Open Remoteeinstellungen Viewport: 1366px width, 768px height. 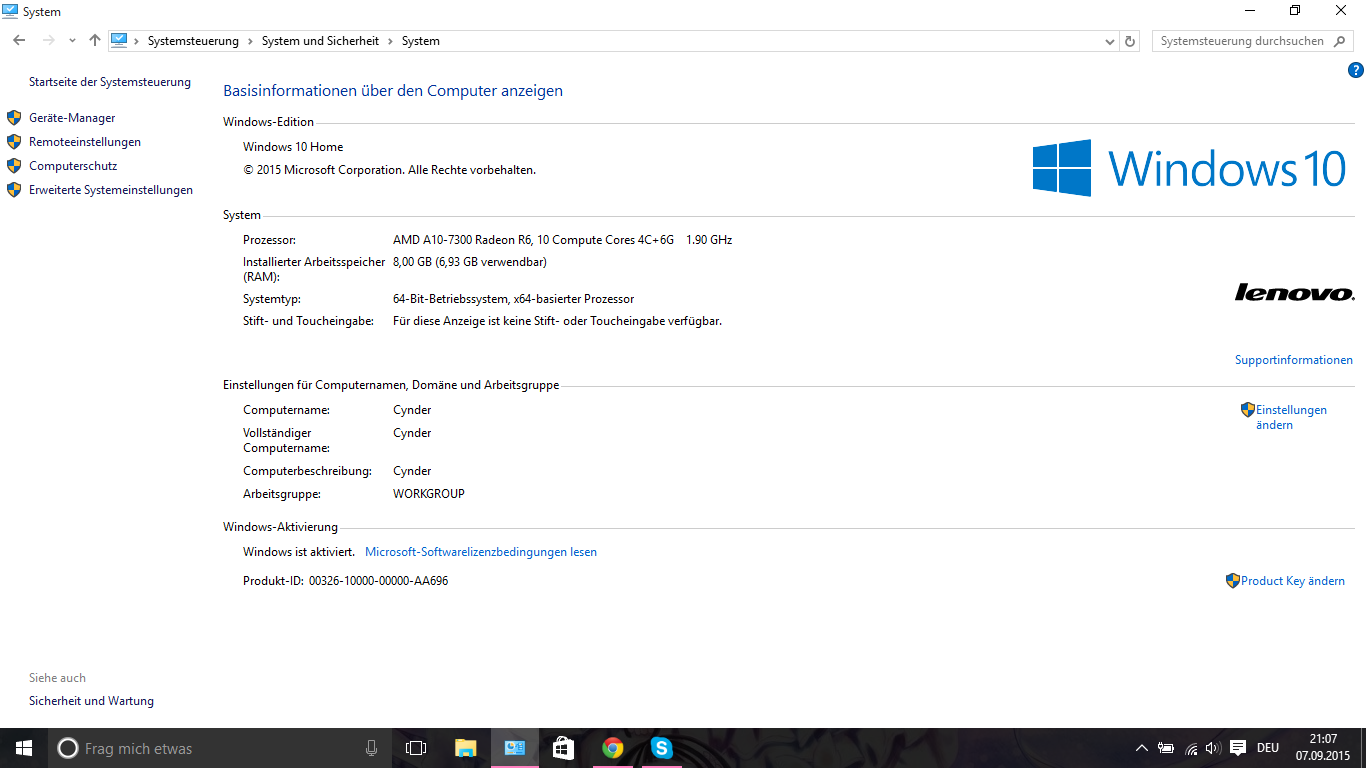point(85,142)
